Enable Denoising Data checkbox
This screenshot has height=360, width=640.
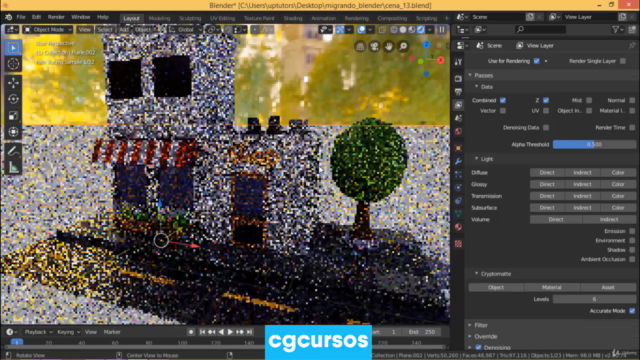546,128
